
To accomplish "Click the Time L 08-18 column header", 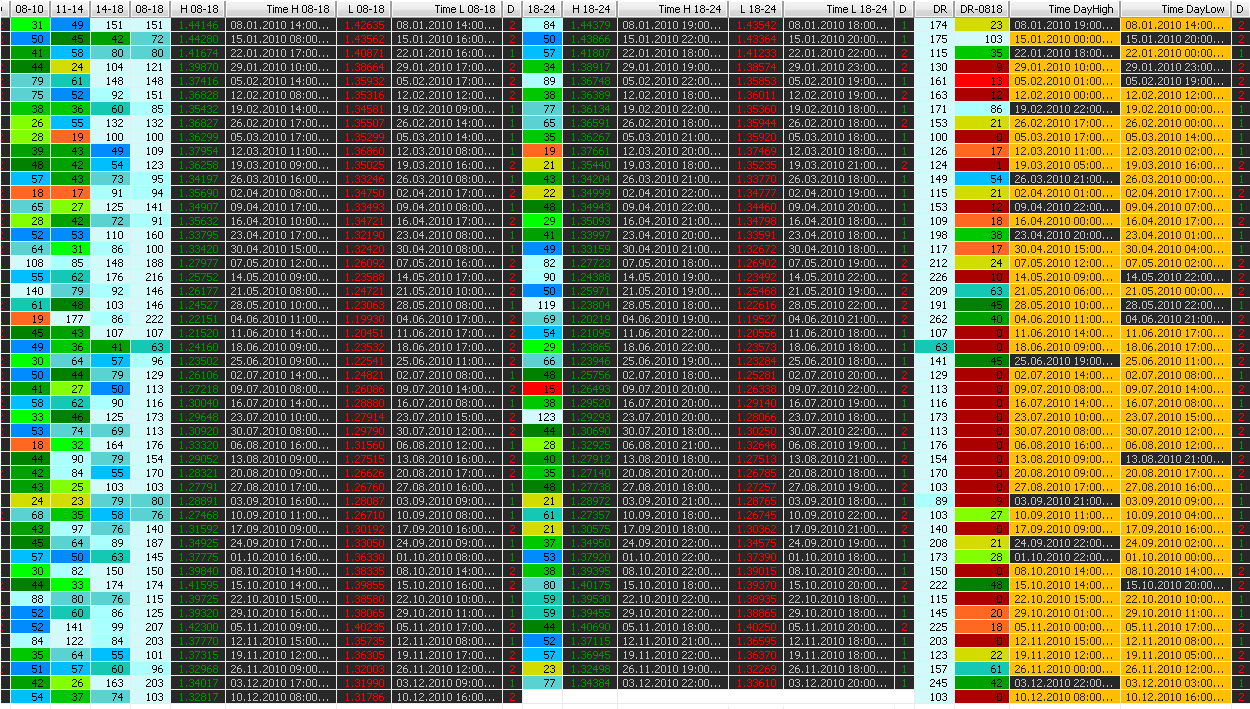I will (x=447, y=8).
